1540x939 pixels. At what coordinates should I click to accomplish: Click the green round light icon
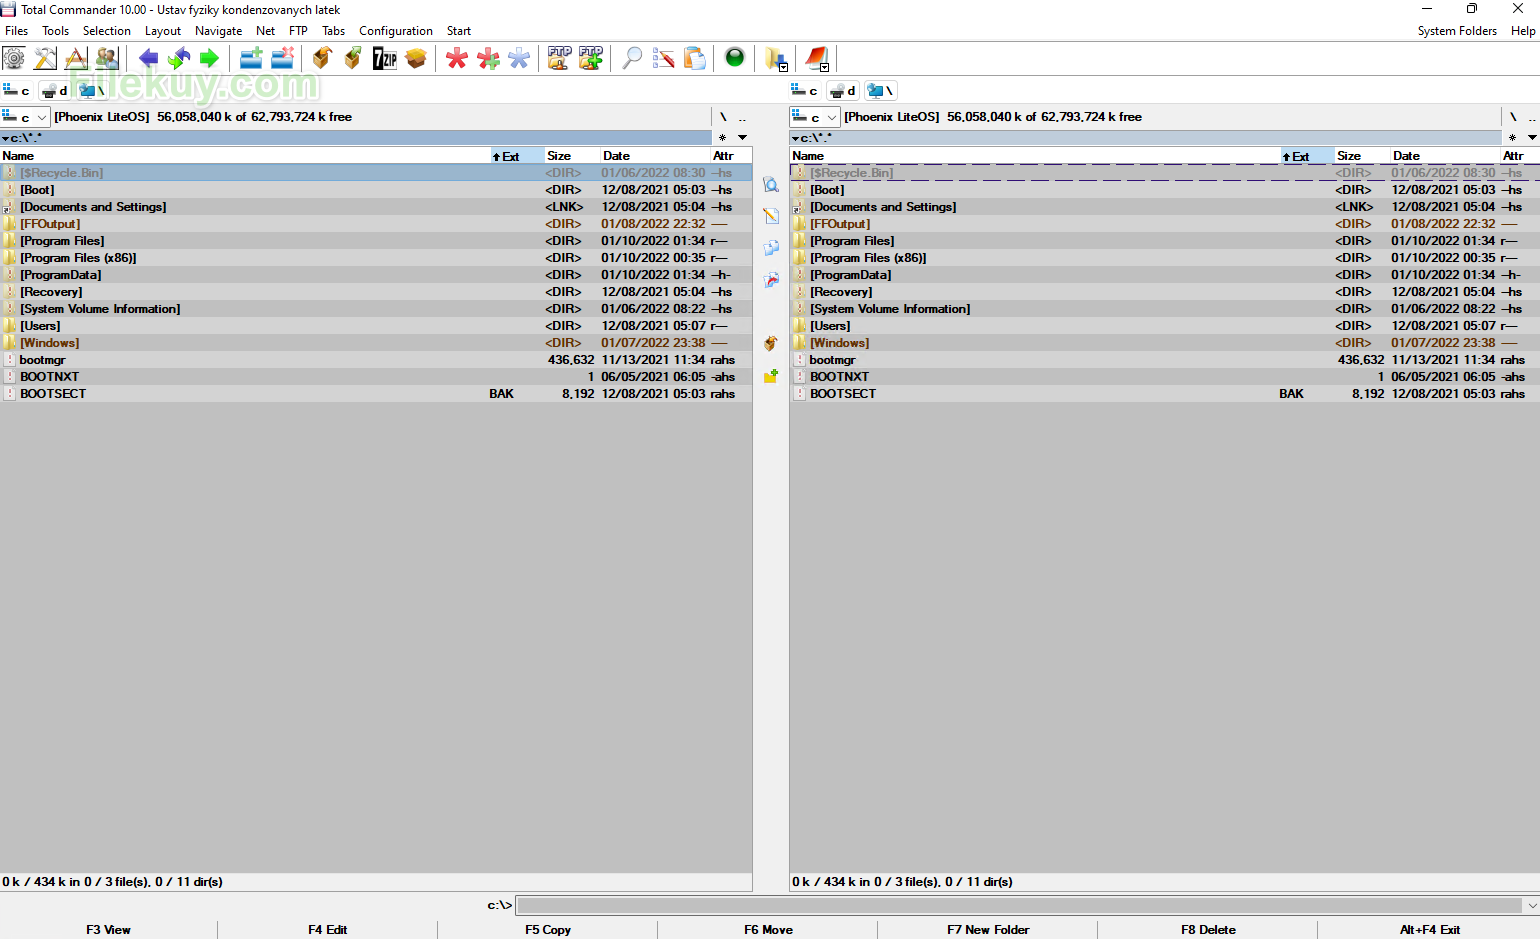[x=735, y=58]
